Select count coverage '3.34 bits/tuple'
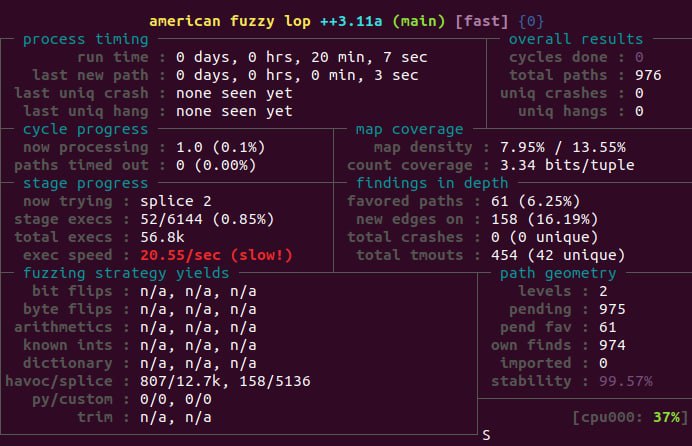 (567, 165)
